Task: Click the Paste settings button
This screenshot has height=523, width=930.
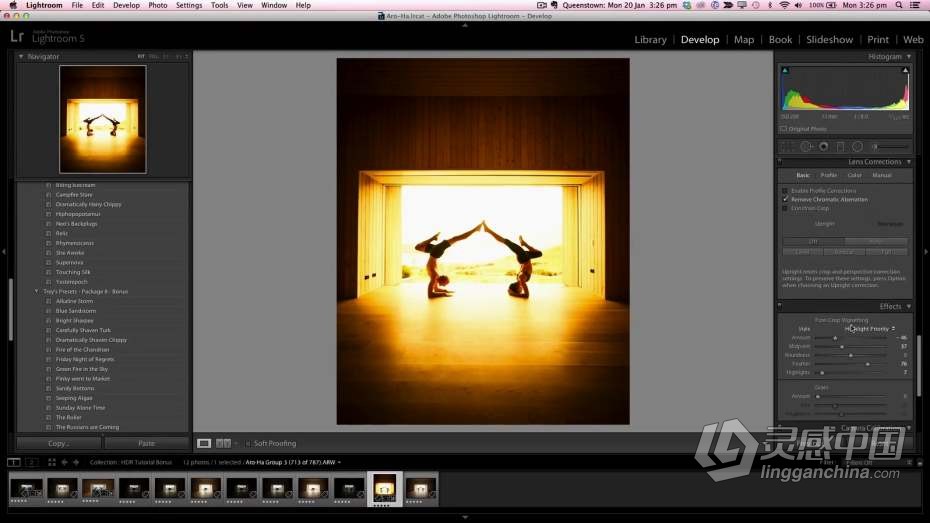Action: click(146, 443)
